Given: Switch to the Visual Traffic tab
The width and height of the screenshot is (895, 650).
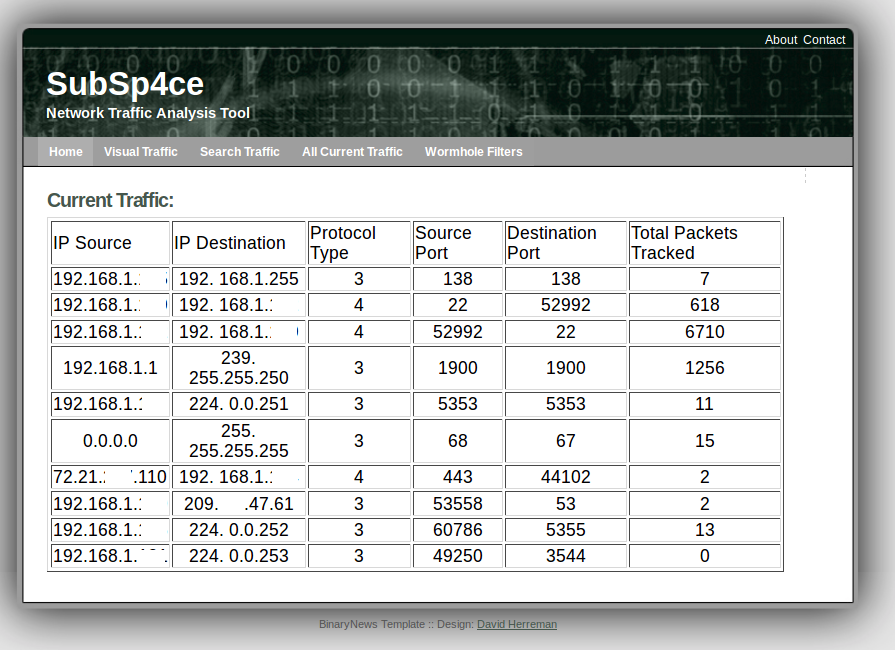Looking at the screenshot, I should tap(140, 152).
